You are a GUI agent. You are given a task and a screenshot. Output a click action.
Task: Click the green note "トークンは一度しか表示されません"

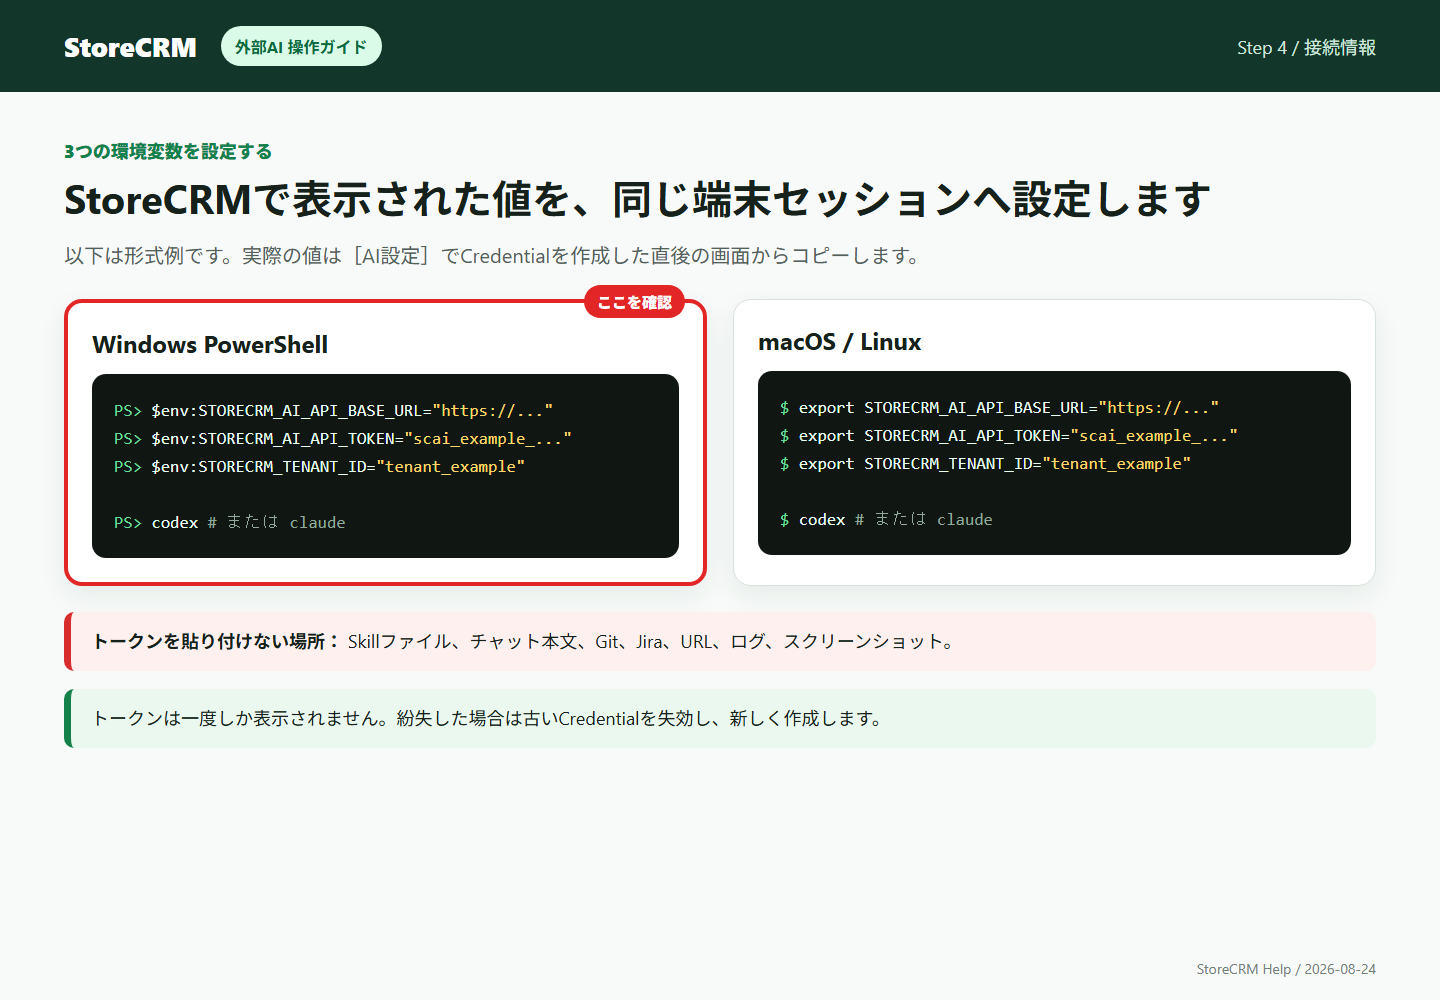point(720,718)
